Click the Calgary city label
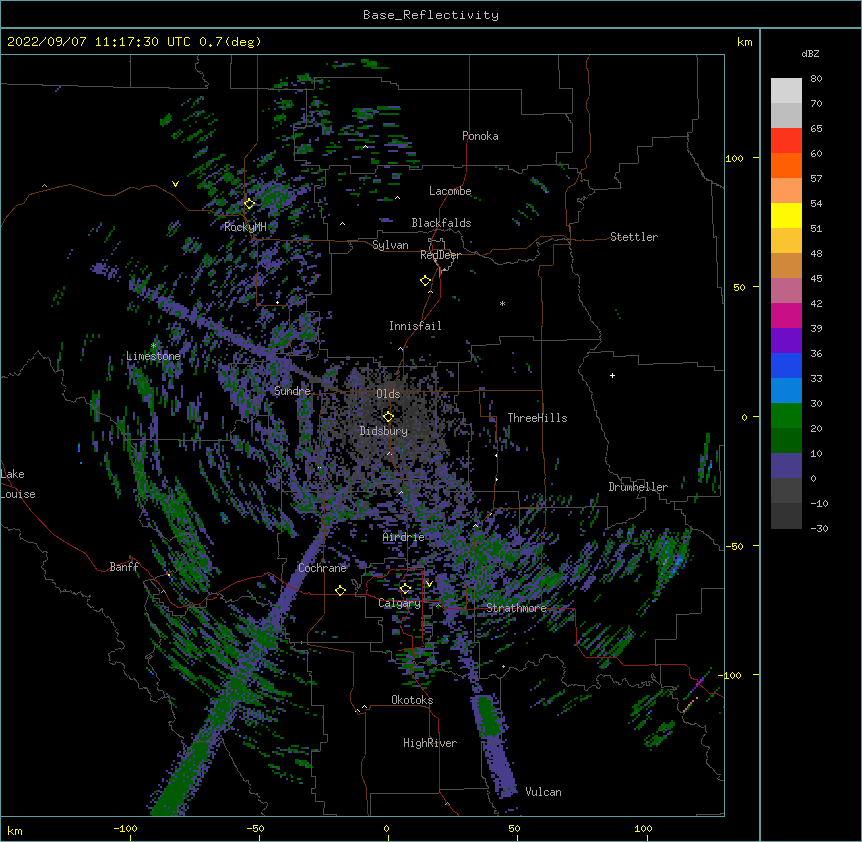 399,603
